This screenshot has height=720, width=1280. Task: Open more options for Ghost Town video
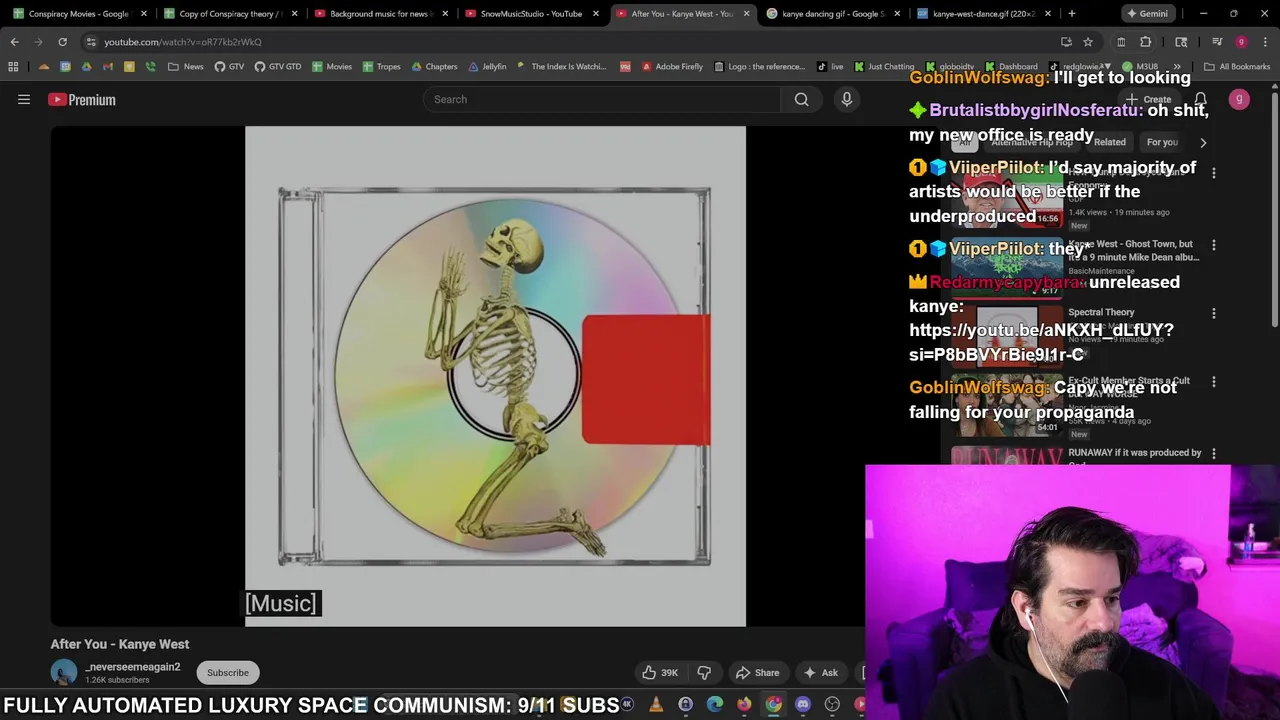coord(1213,245)
